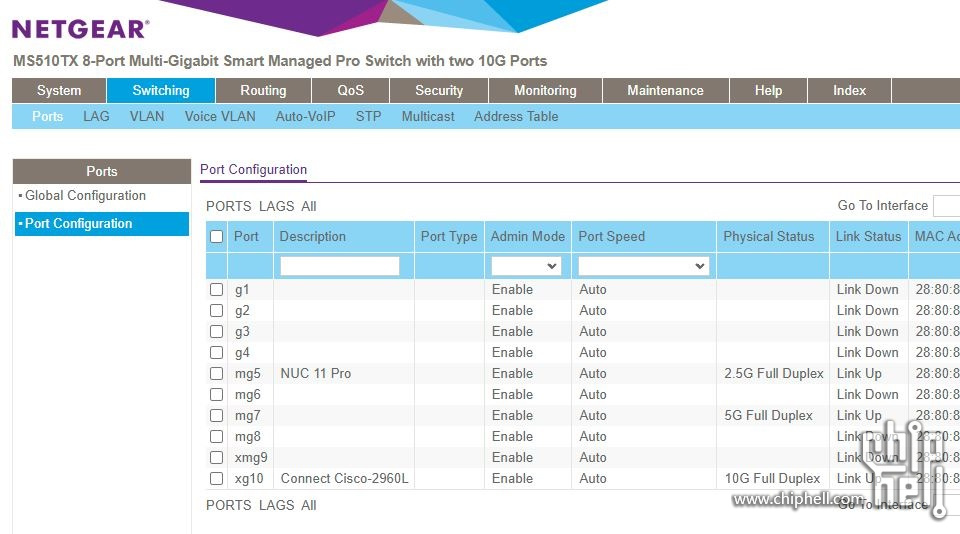Open the Security tab
This screenshot has height=534, width=960.
(439, 90)
